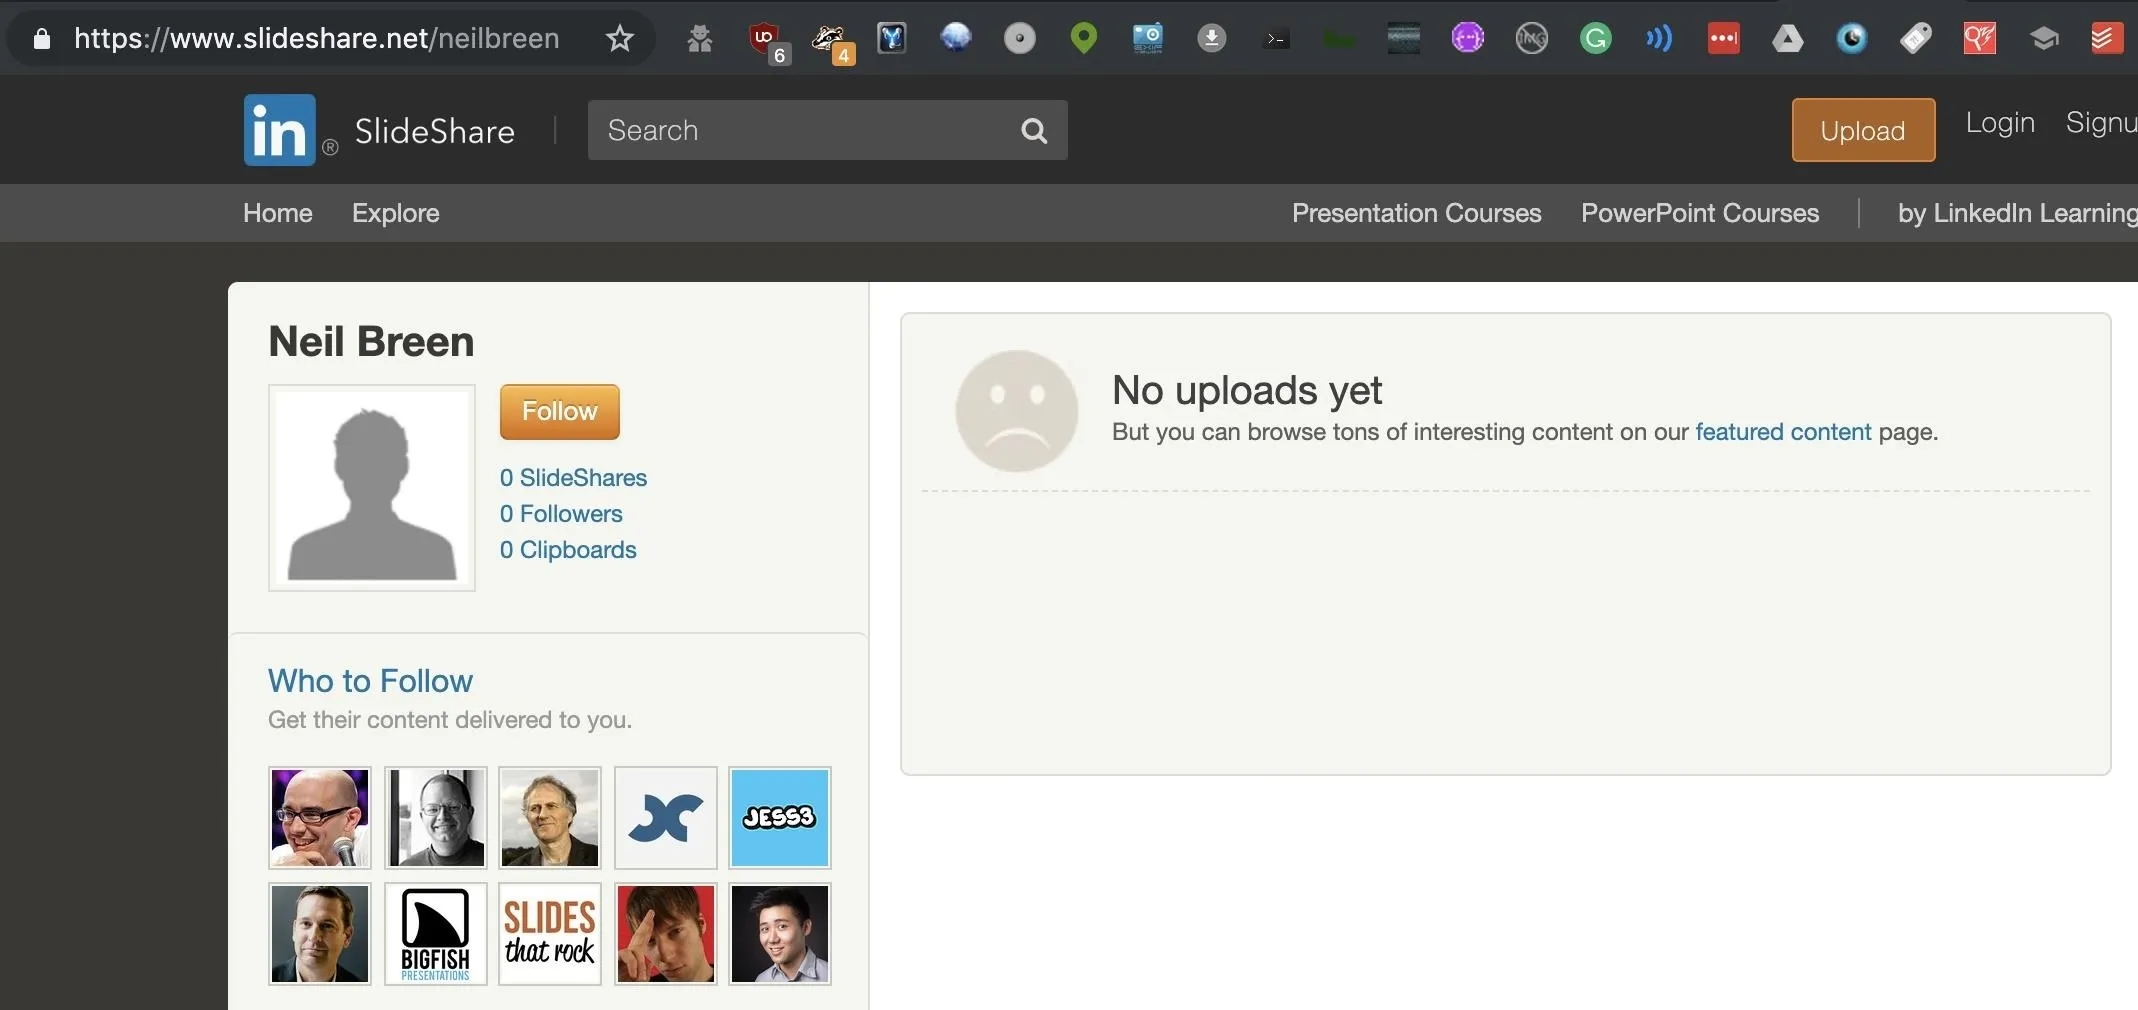This screenshot has height=1010, width=2138.
Task: Open the featured content link
Action: (x=1782, y=432)
